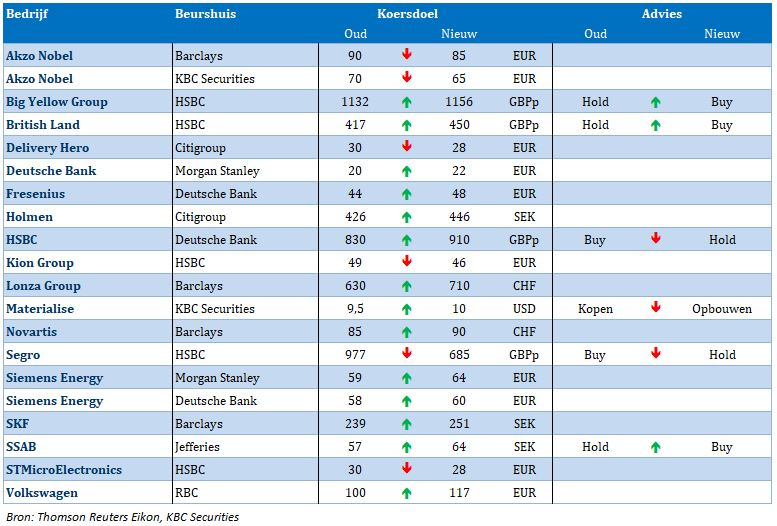Select the Fresenius company name

point(35,194)
